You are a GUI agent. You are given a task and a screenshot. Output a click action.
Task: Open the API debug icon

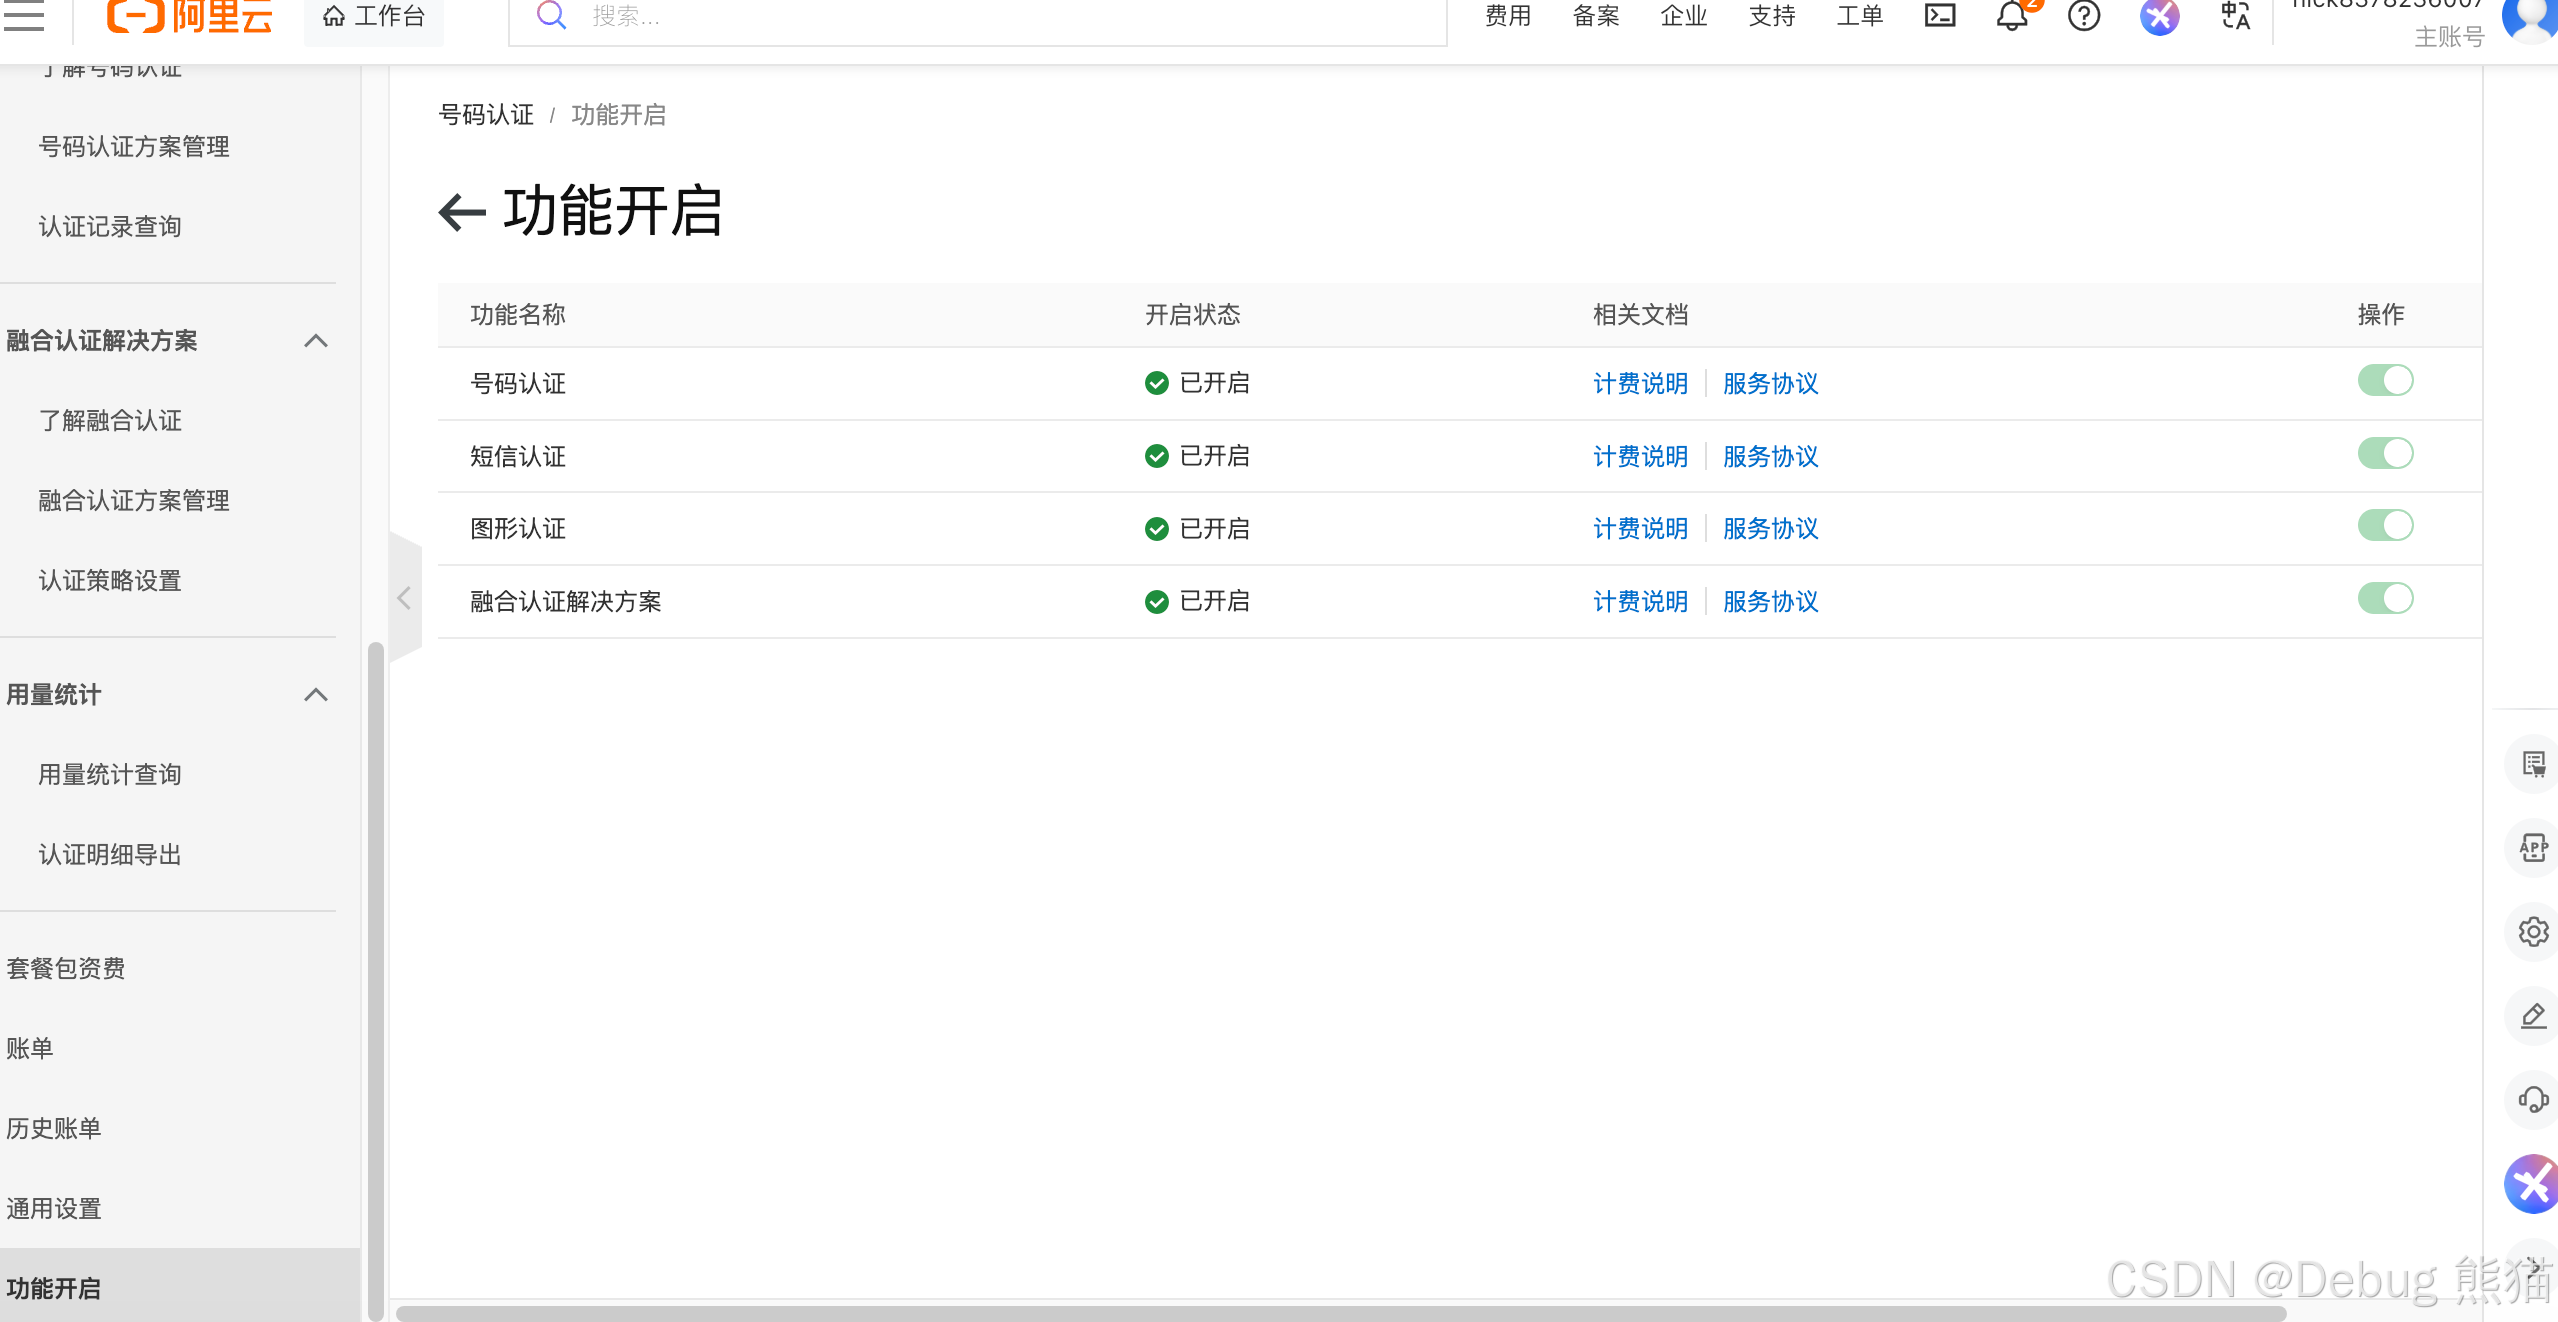(x=2532, y=848)
